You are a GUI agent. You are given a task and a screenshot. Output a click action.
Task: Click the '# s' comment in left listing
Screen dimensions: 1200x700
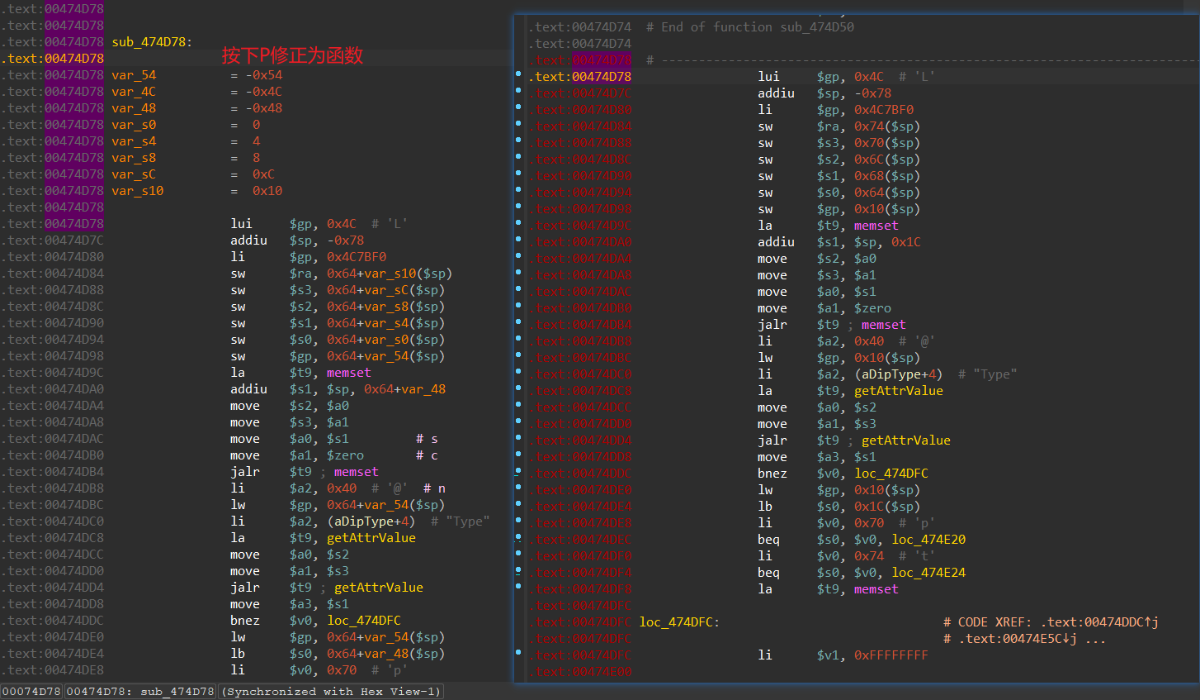(x=427, y=439)
